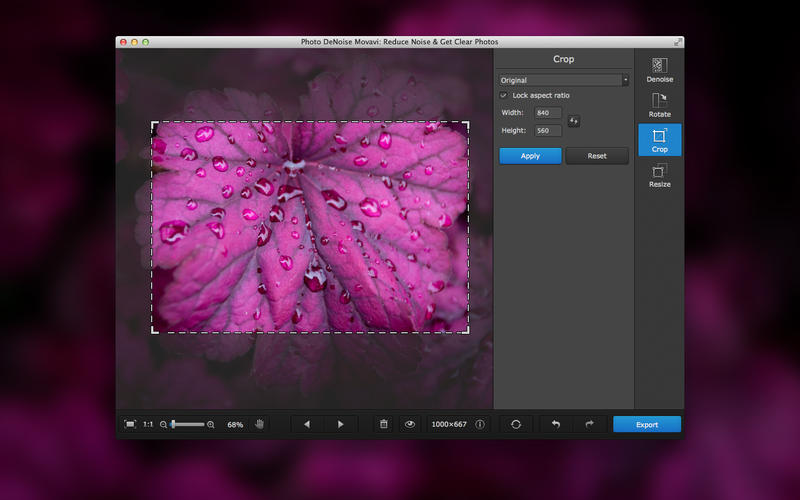The height and width of the screenshot is (500, 800).
Task: Click the bottom-right crop corner handle
Action: [466, 331]
